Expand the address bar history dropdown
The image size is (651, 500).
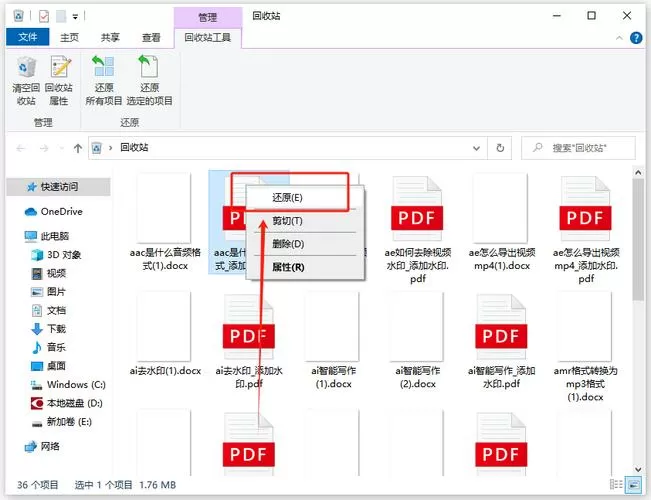tap(477, 148)
